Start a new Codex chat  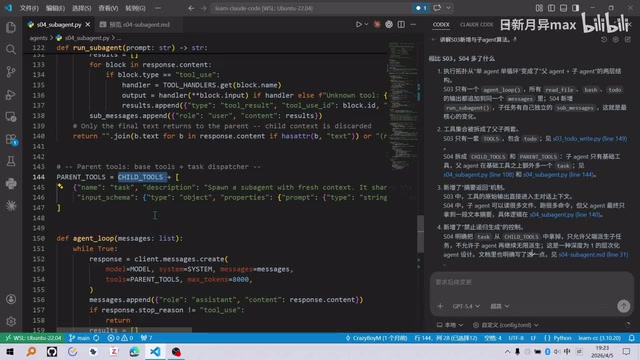coord(628,40)
